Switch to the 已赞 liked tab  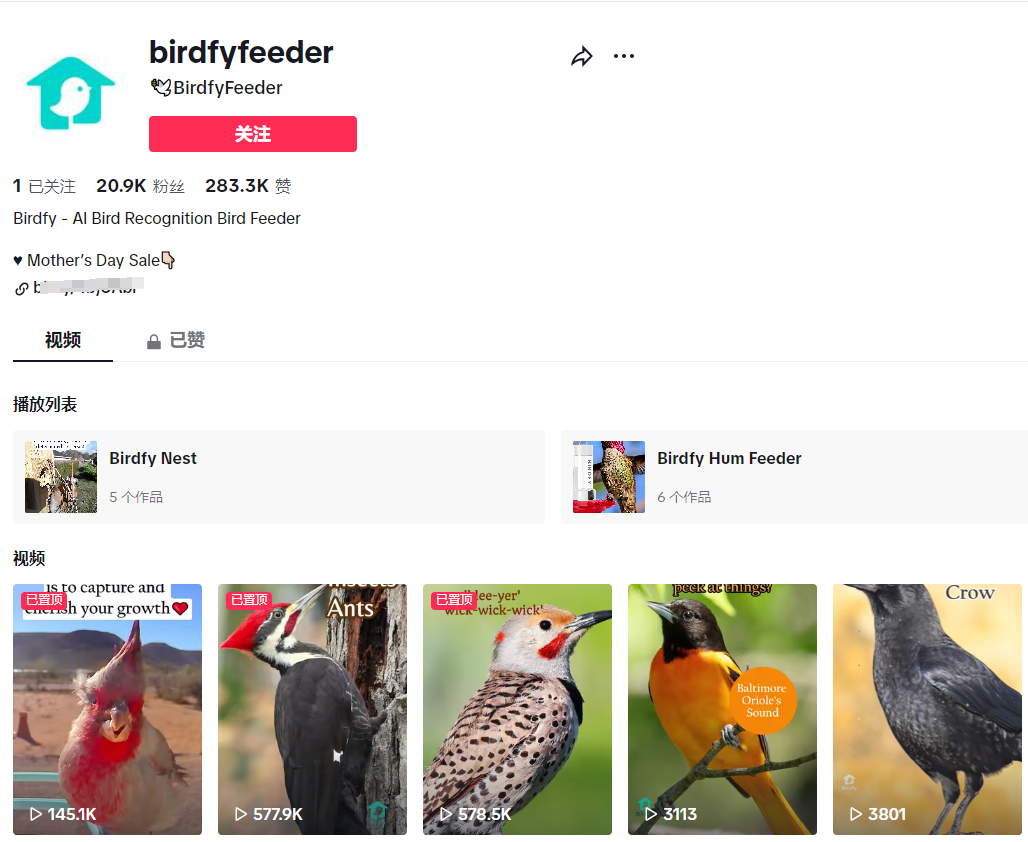[175, 340]
